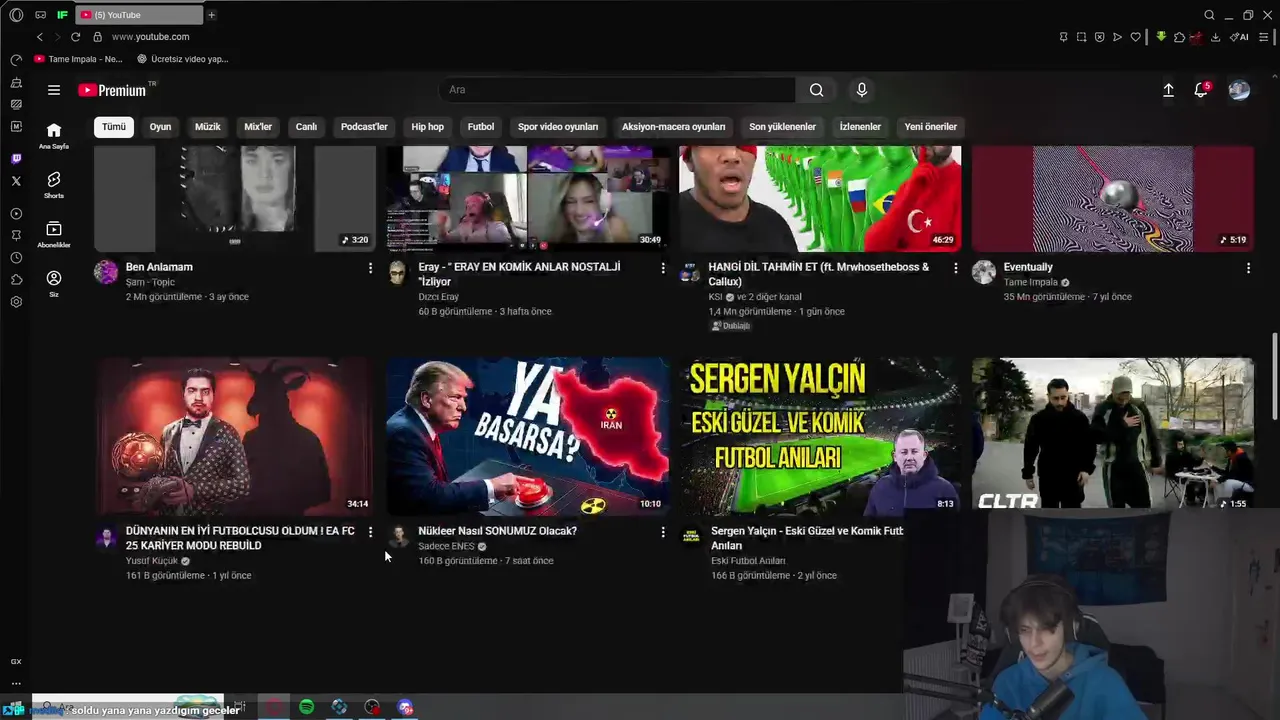Image resolution: width=1280 pixels, height=720 pixels.
Task: Open the Nükleer Nasıl SONUMUZ Olacak thumbnail
Action: coord(527,436)
